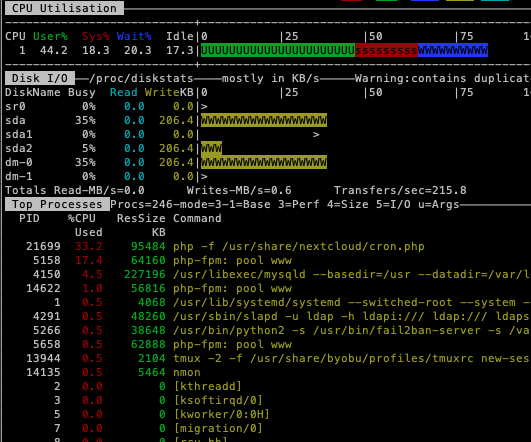Image resolution: width=531 pixels, height=442 pixels.
Task: Click the dm-0 write activity bar
Action: click(264, 162)
